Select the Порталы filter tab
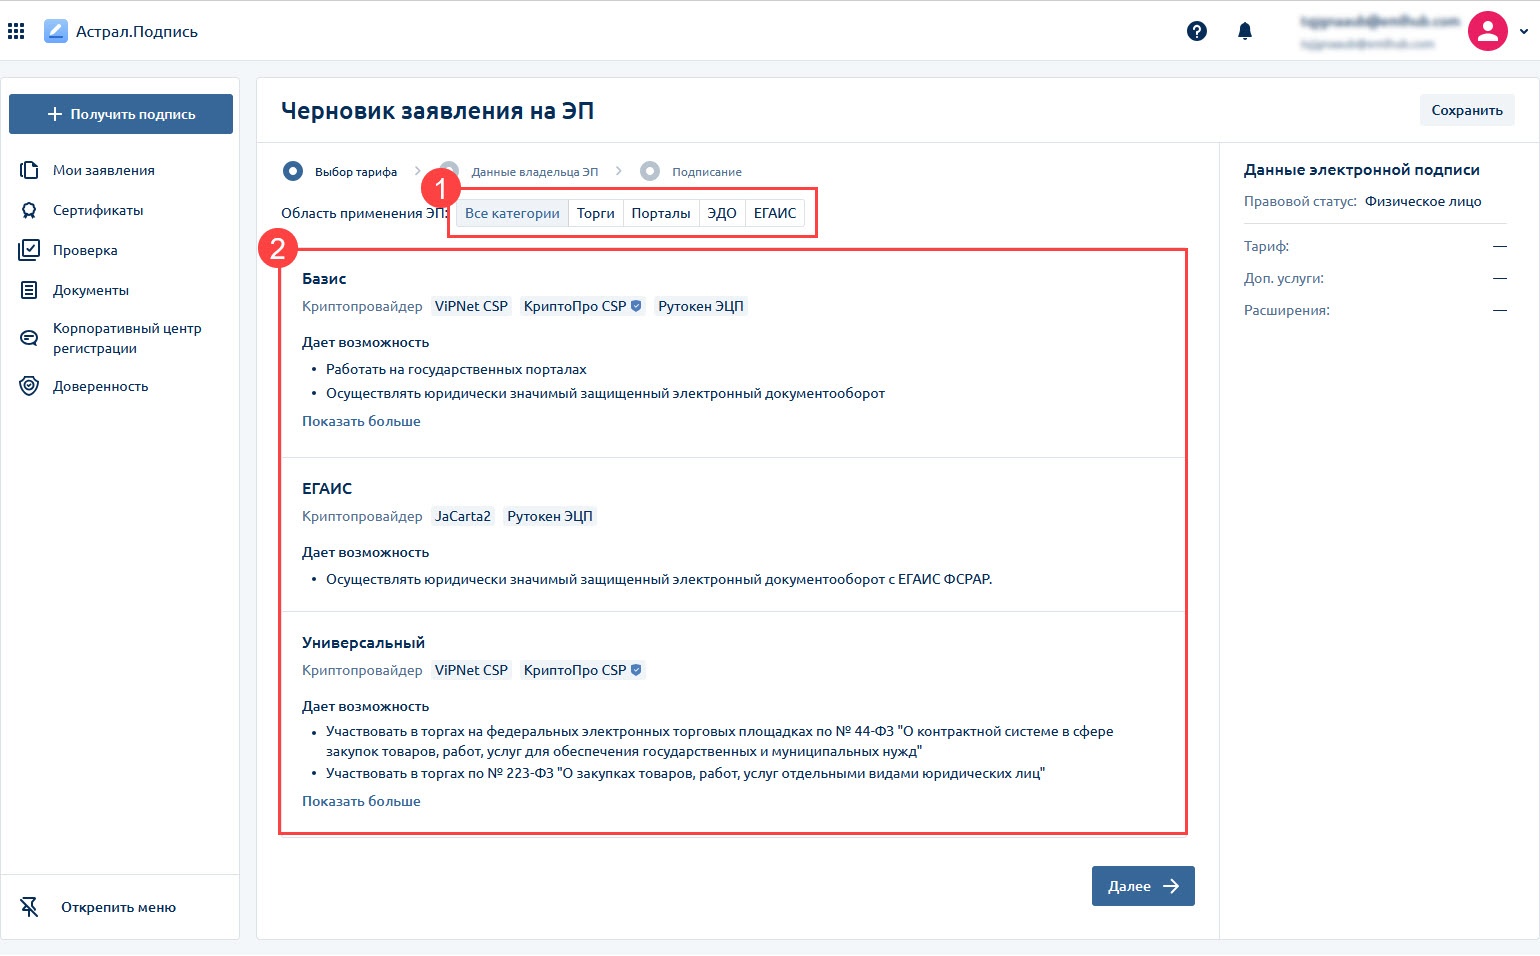The image size is (1540, 956). (661, 213)
